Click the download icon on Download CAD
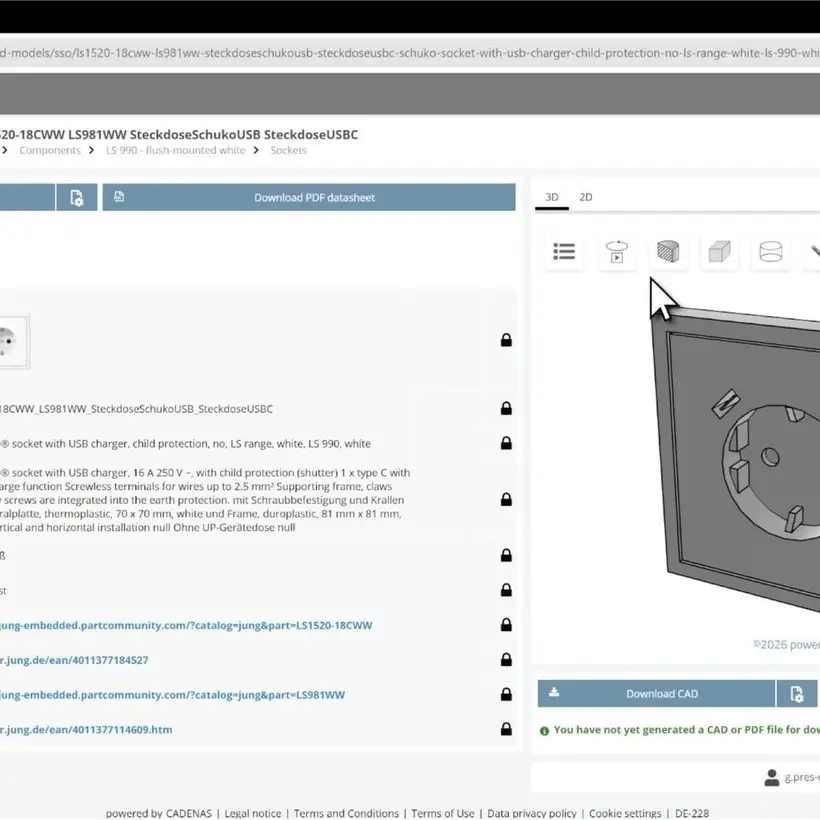The image size is (820, 820). pyautogui.click(x=554, y=692)
